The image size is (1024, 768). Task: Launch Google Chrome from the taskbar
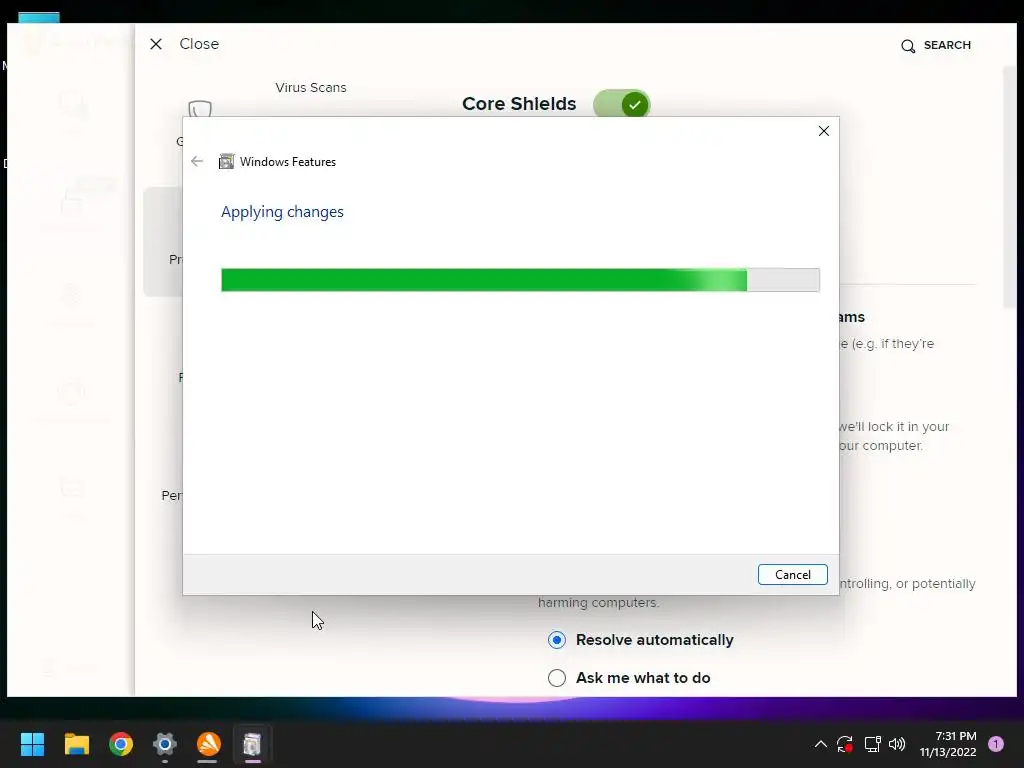[x=121, y=744]
